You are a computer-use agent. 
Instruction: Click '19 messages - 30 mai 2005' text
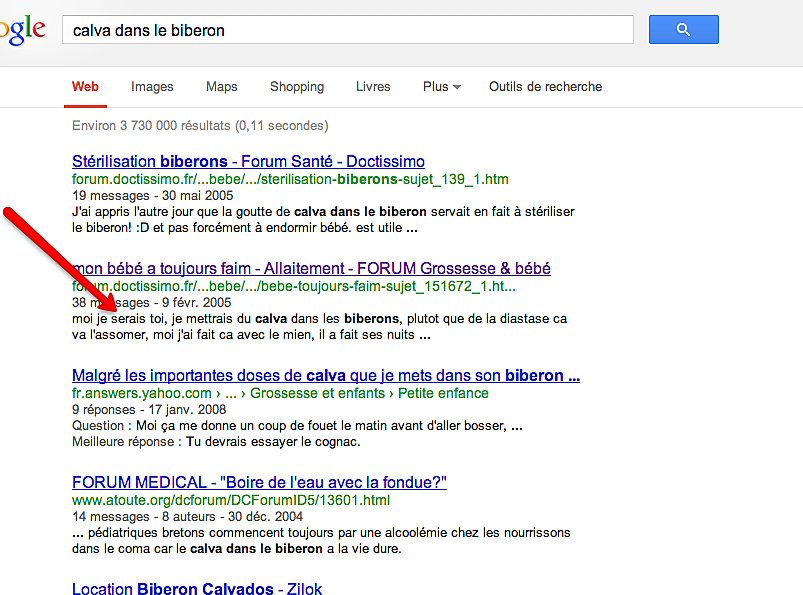[x=153, y=196]
